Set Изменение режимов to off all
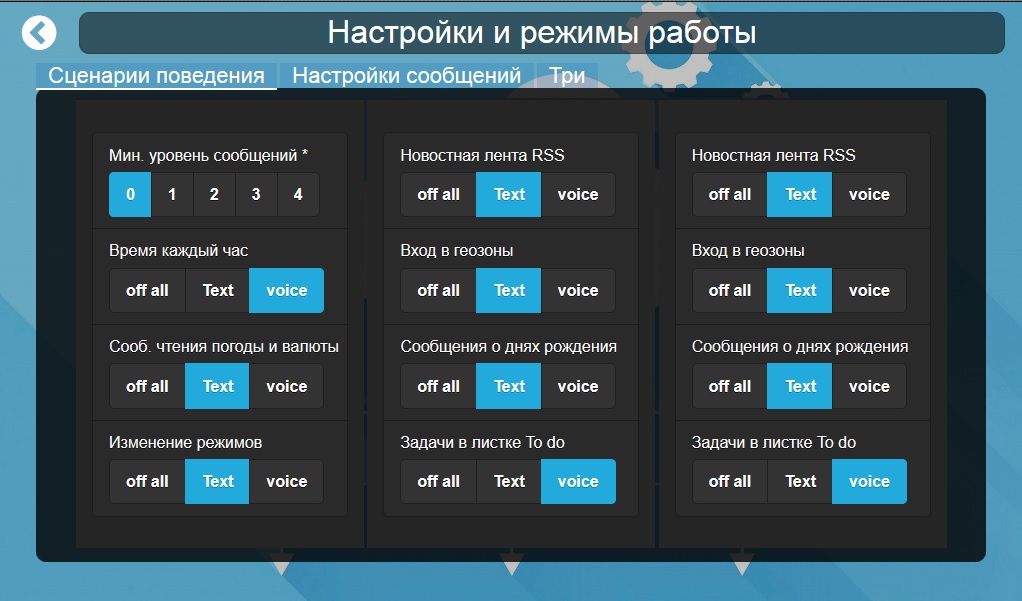 [147, 481]
